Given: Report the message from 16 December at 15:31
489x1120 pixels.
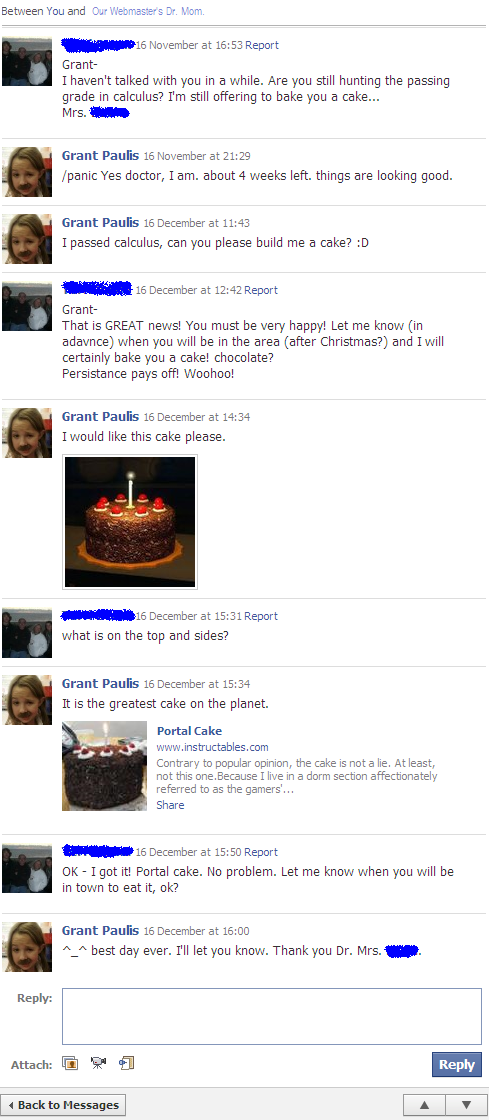Looking at the screenshot, I should (261, 616).
